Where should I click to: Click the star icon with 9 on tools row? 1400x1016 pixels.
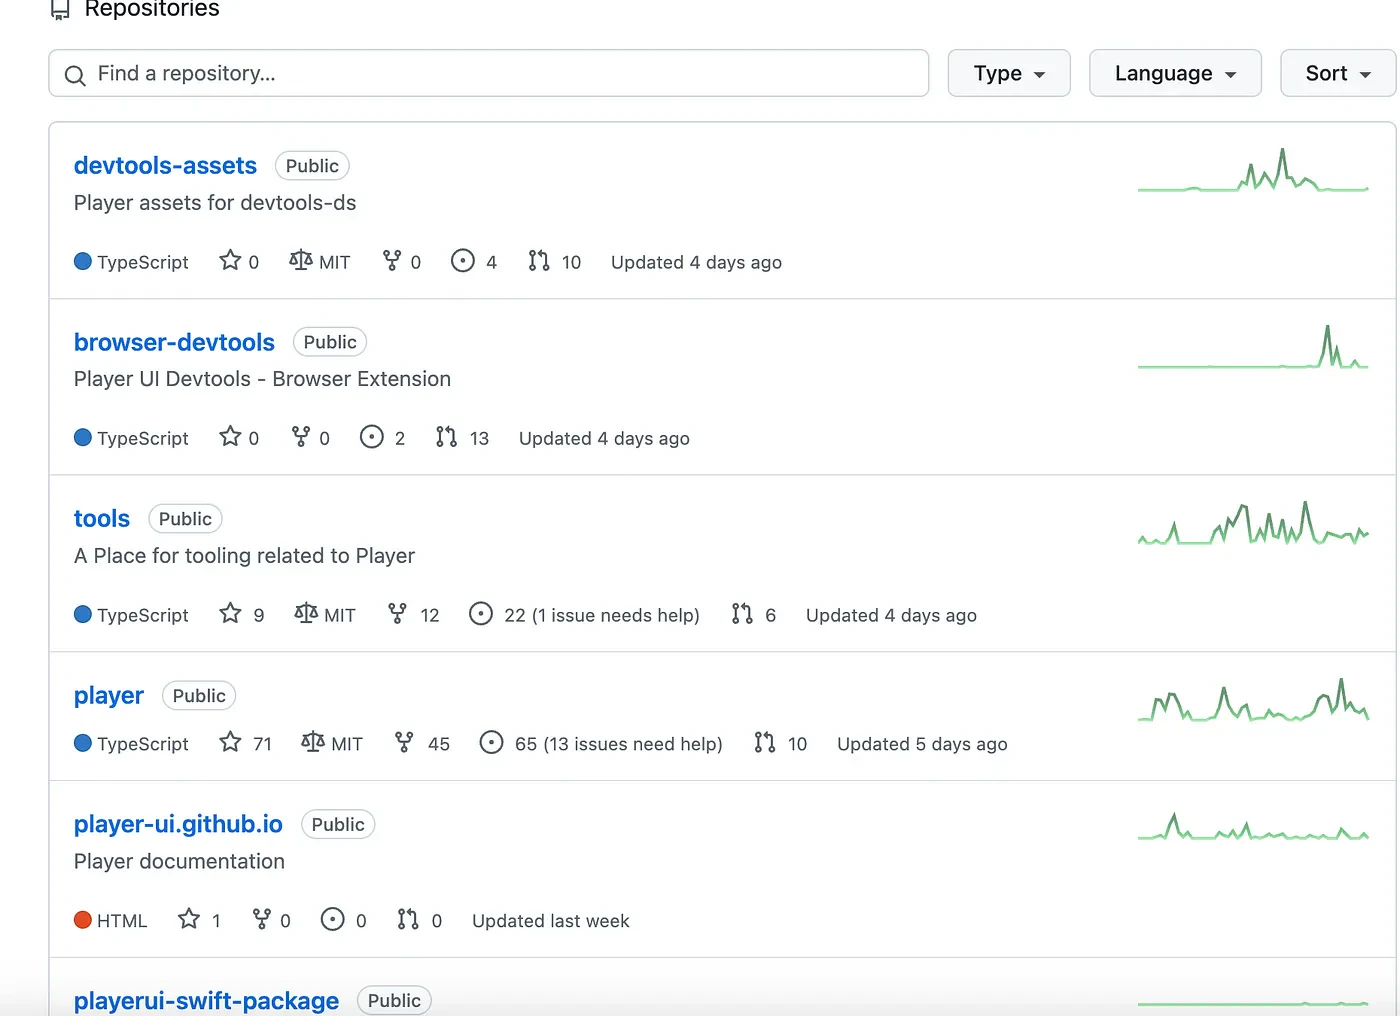[230, 613]
